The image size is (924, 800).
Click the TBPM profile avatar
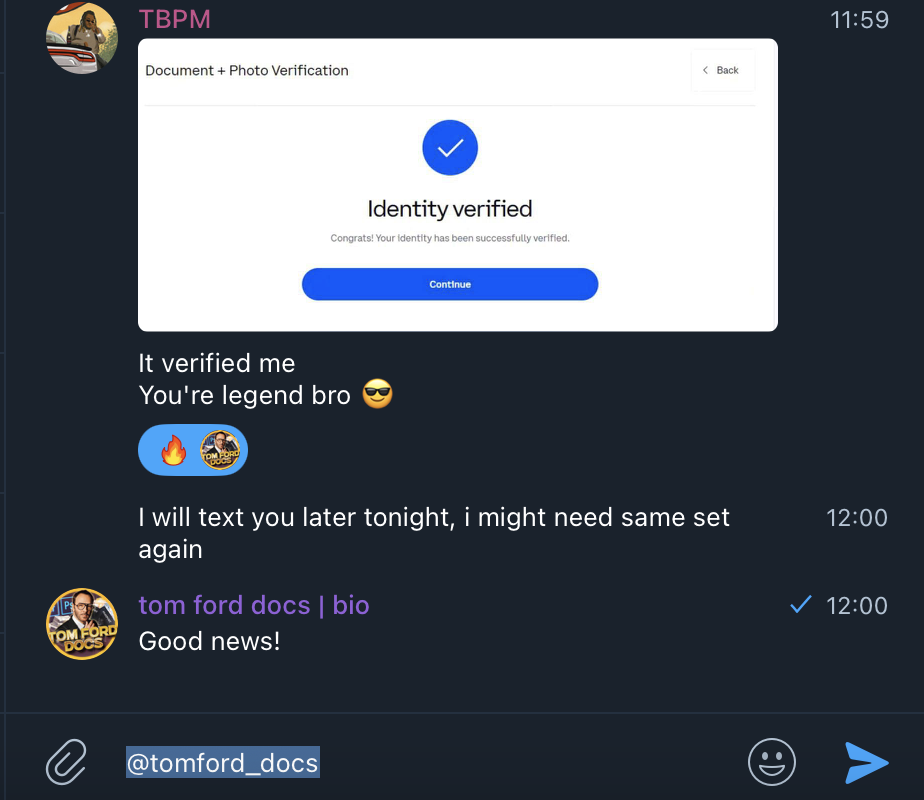pos(81,37)
